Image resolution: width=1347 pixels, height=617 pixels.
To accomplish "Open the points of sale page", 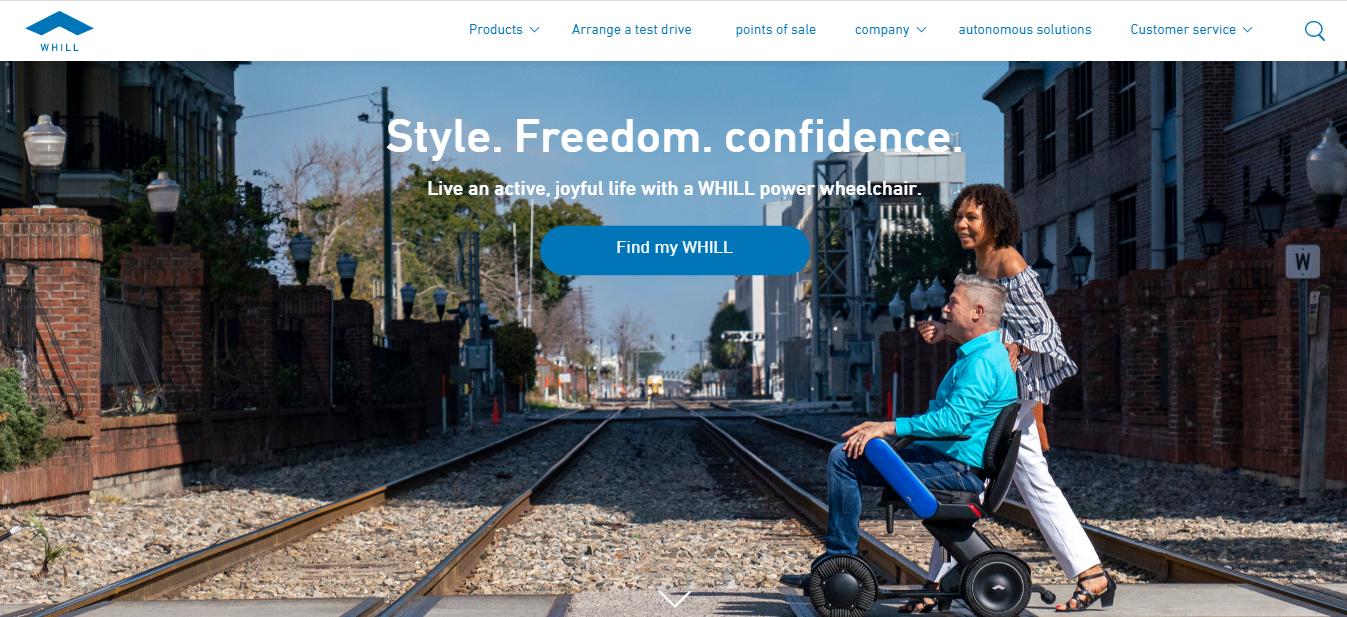I will click(x=776, y=30).
